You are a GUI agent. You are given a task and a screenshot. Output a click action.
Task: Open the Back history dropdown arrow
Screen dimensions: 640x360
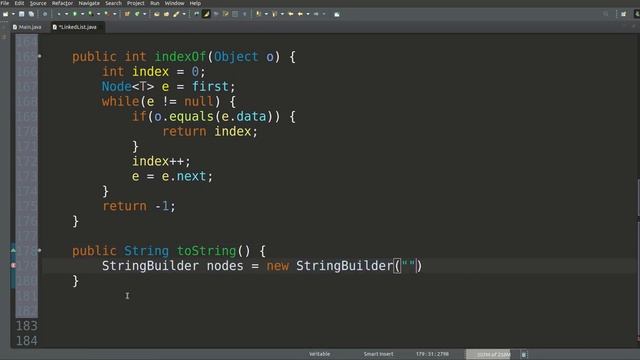[308, 14]
